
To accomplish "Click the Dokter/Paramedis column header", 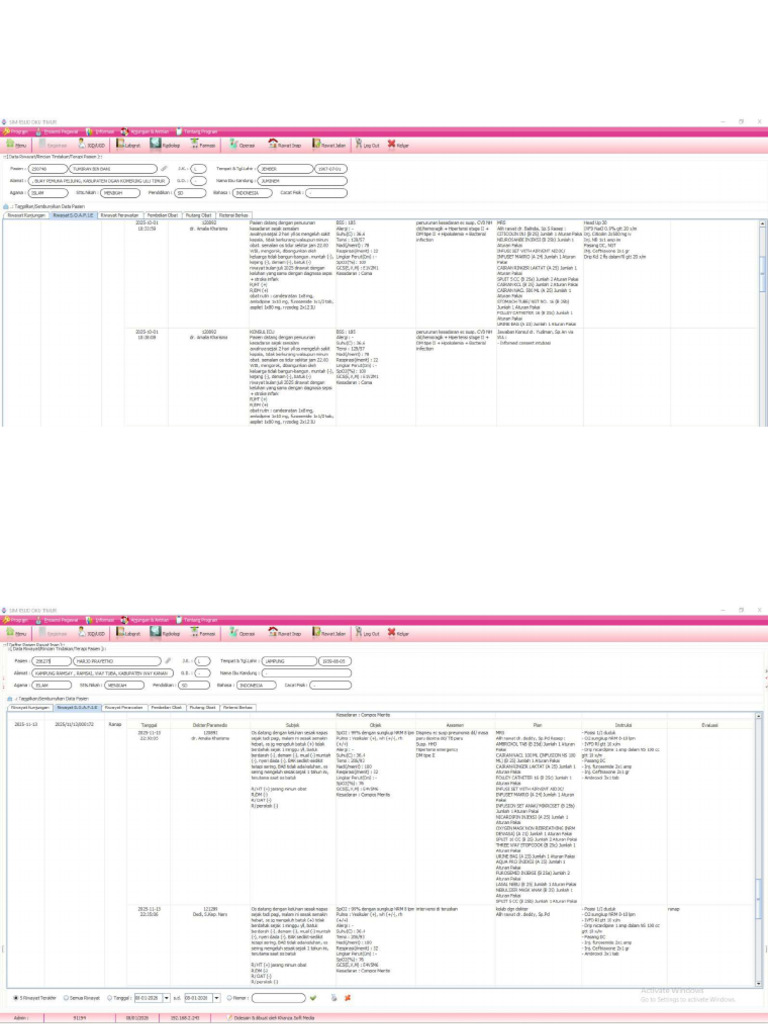I will pyautogui.click(x=210, y=724).
